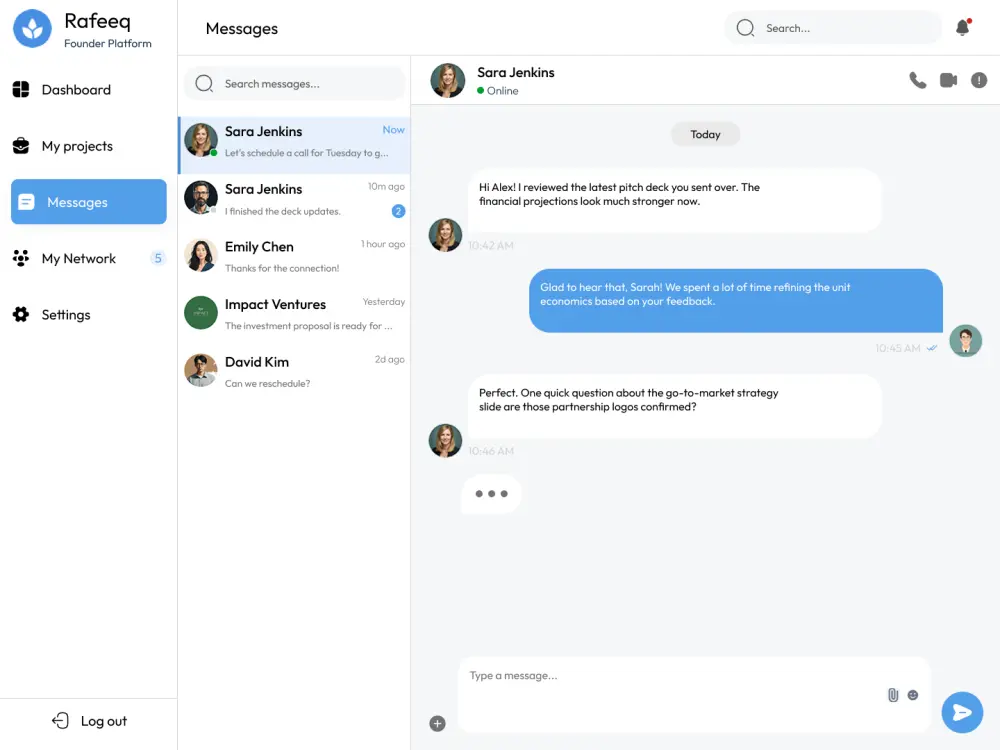
Task: Open the notifications bell
Action: click(x=962, y=27)
